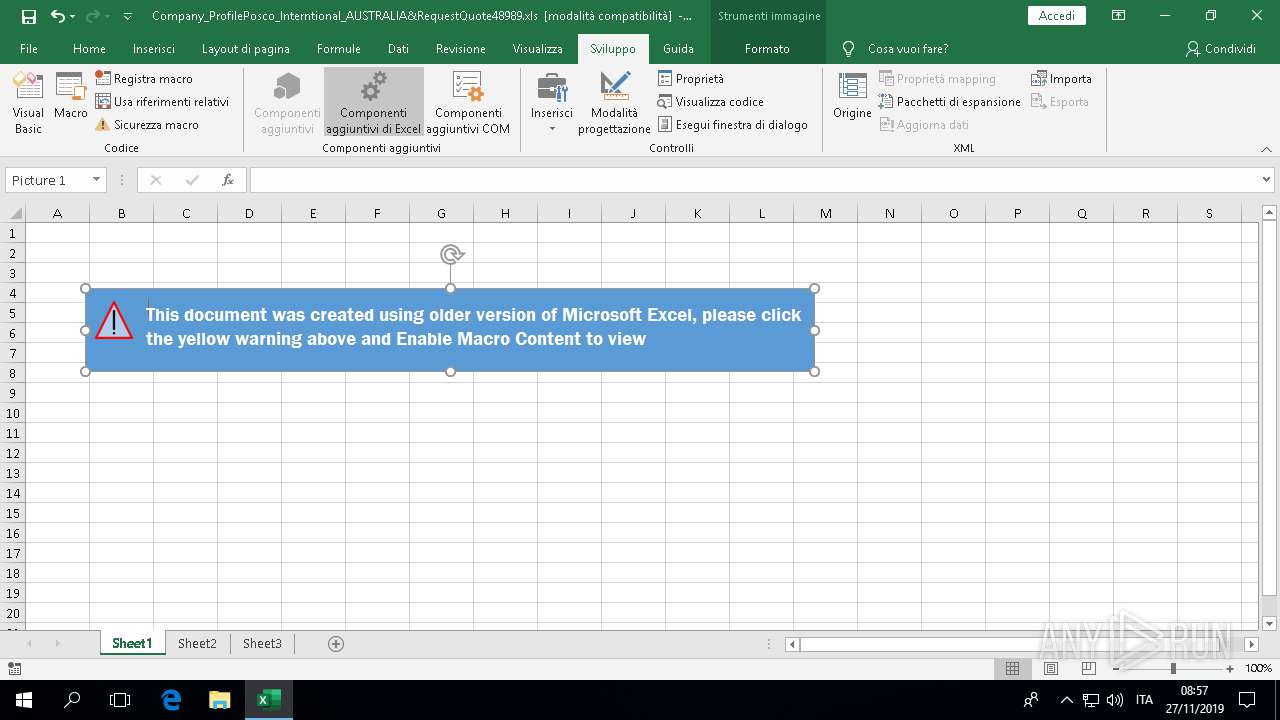Open the Formato picture tools tab
Image resolution: width=1280 pixels, height=720 pixels.
[x=767, y=48]
